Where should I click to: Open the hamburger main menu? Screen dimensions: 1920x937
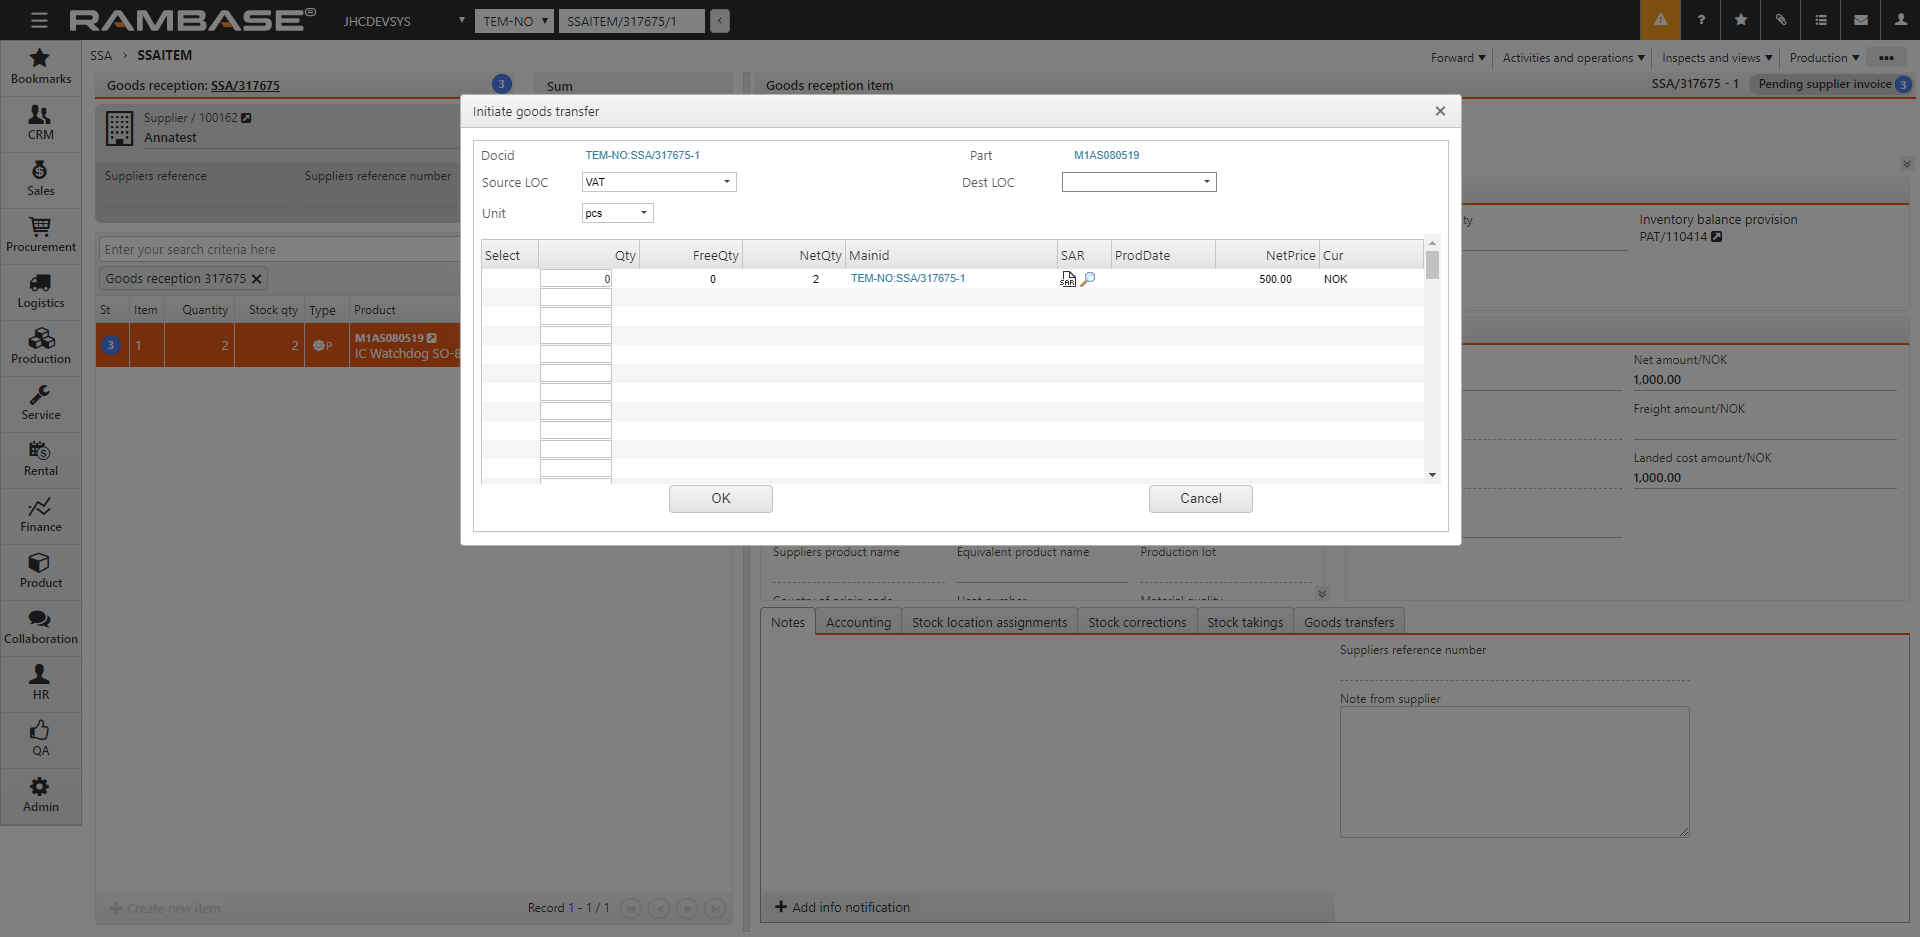pos(39,20)
